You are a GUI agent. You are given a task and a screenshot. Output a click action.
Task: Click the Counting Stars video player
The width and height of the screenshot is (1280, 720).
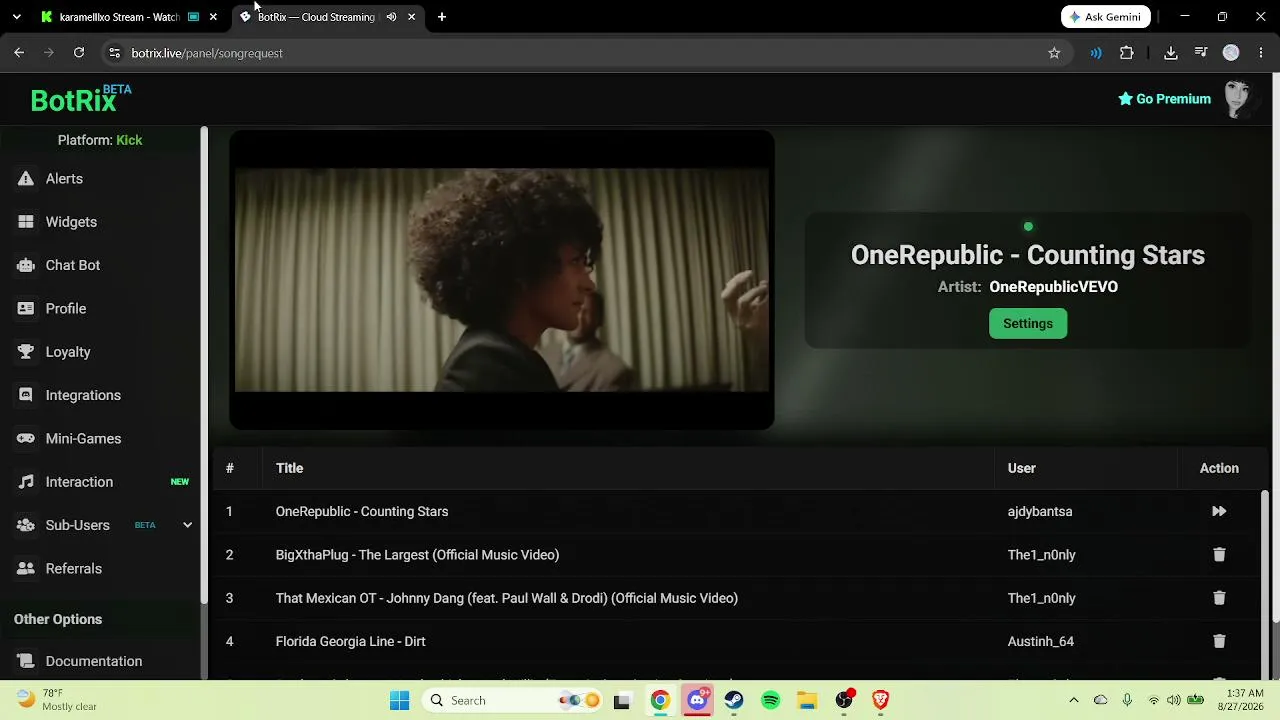pyautogui.click(x=502, y=280)
